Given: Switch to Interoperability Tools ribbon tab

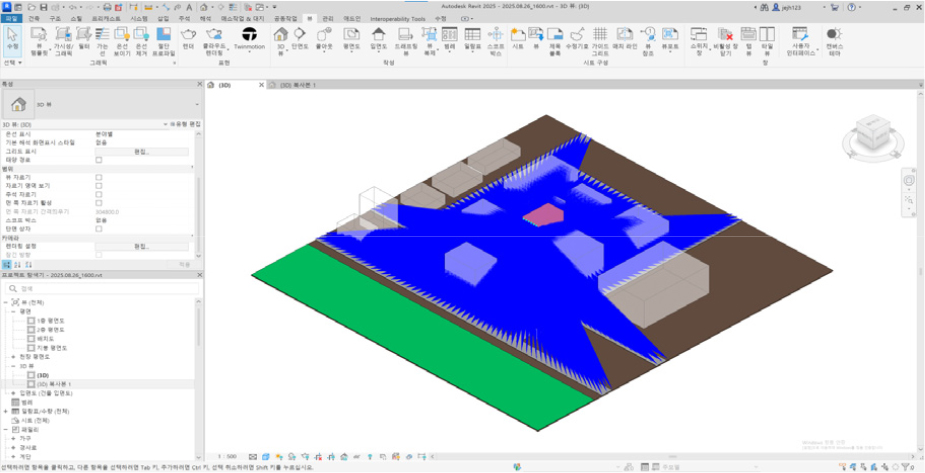Looking at the screenshot, I should coord(398,19).
